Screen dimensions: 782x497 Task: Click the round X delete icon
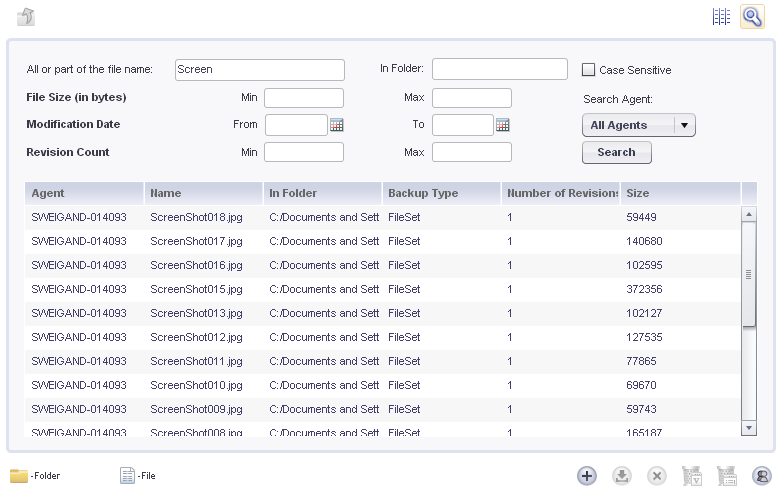(x=657, y=476)
